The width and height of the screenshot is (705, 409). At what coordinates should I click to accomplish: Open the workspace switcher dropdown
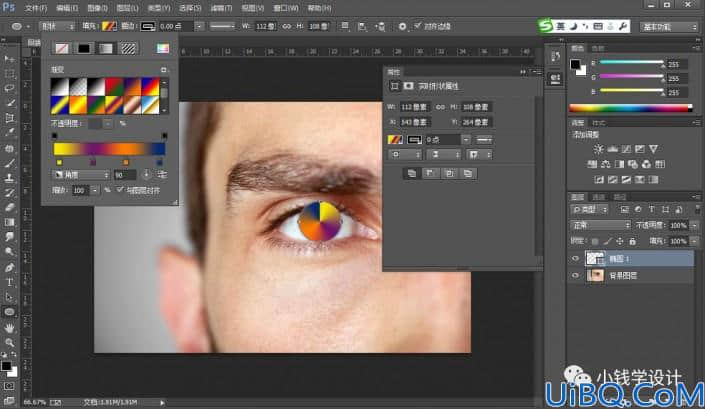(x=669, y=27)
